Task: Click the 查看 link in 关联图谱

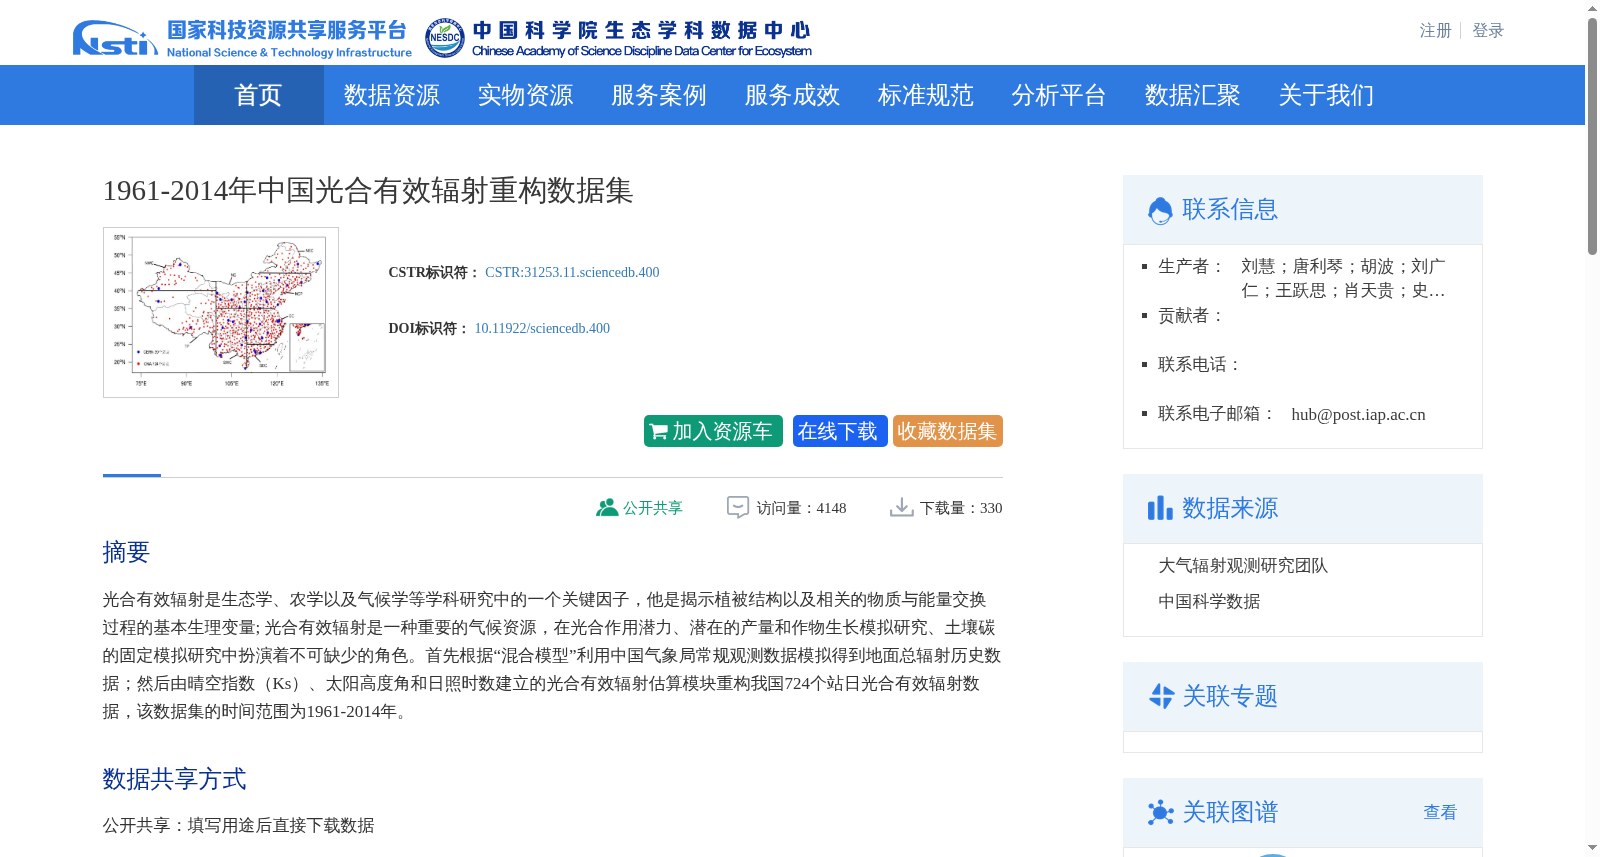Action: (x=1440, y=812)
